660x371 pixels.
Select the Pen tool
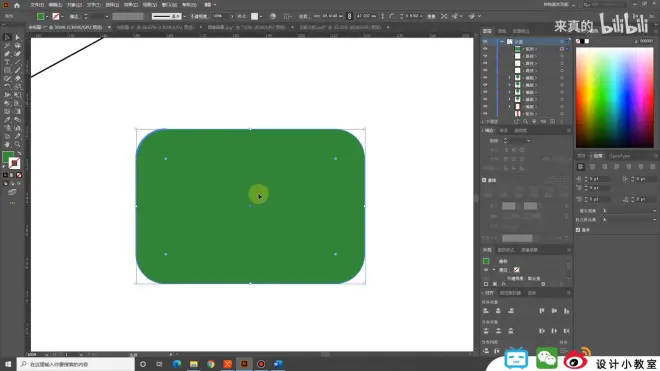7,54
